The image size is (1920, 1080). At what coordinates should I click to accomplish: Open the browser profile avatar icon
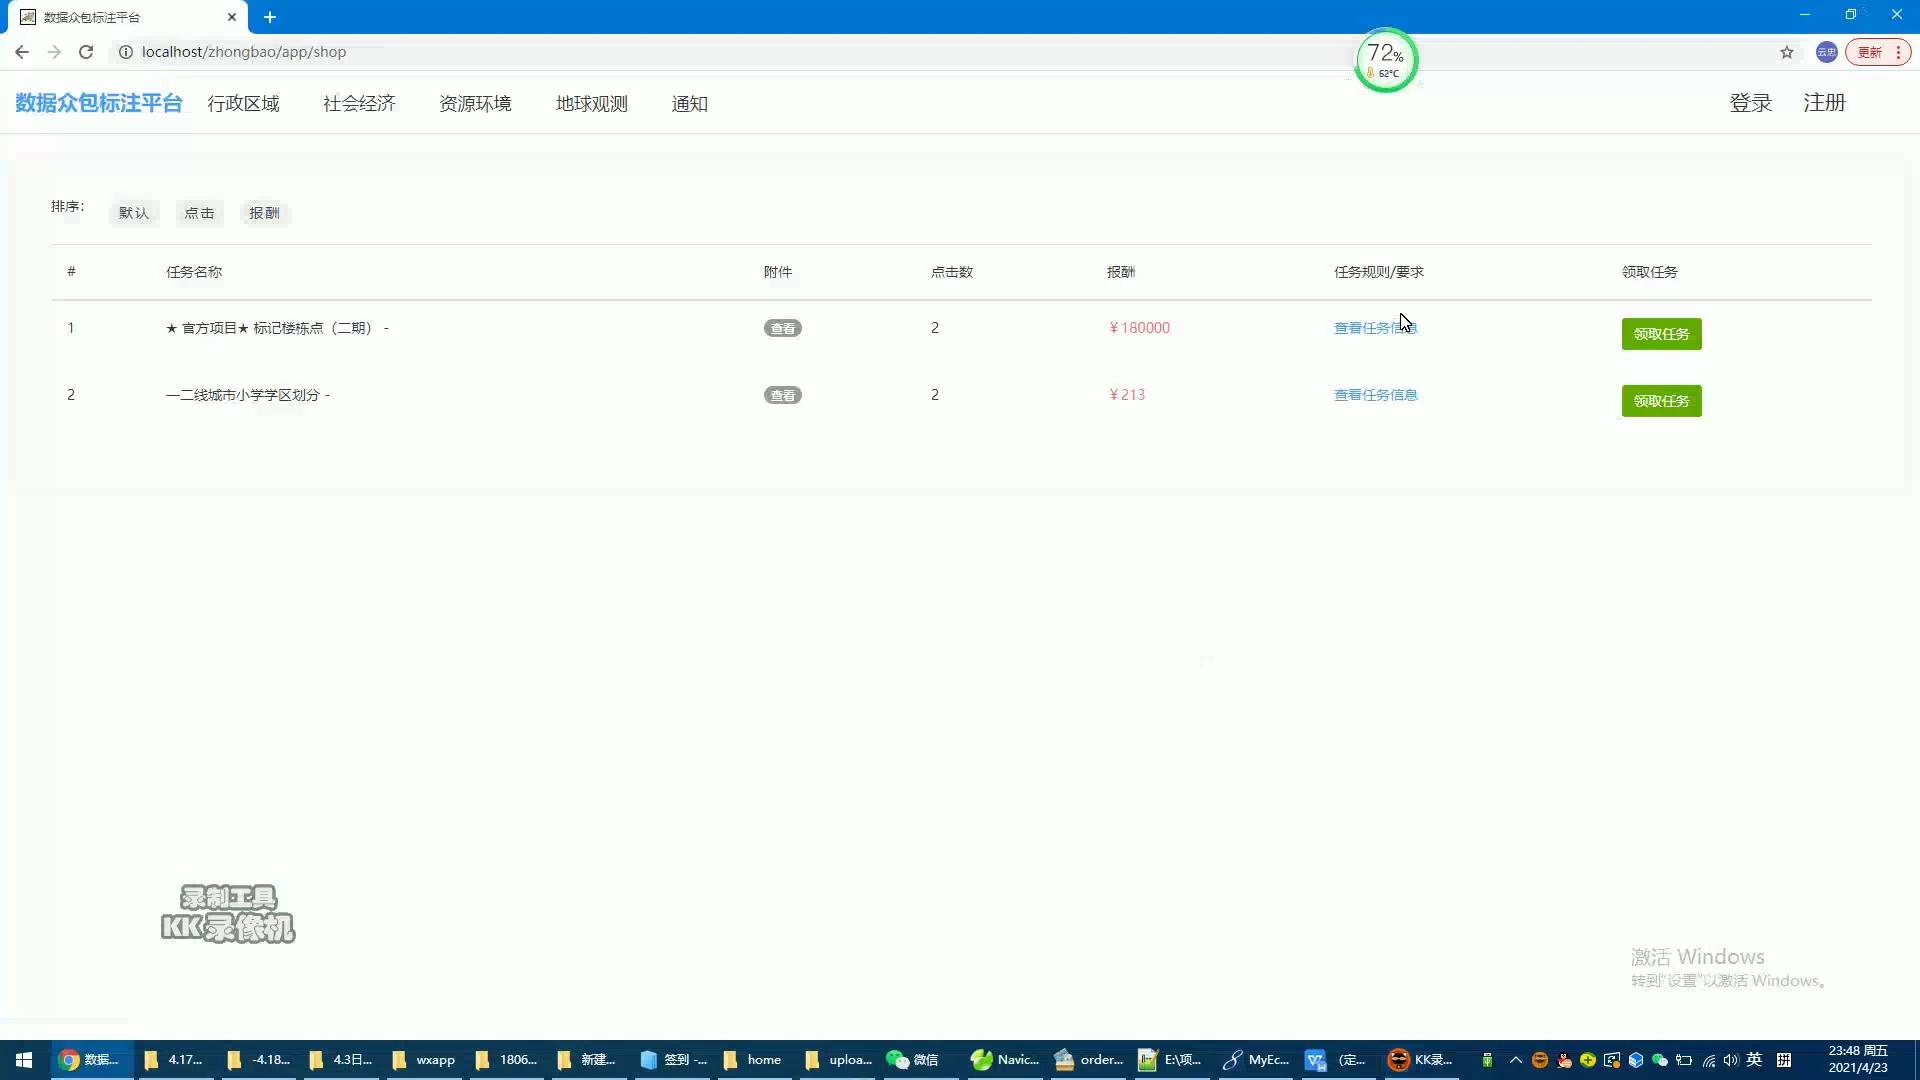(x=1826, y=52)
